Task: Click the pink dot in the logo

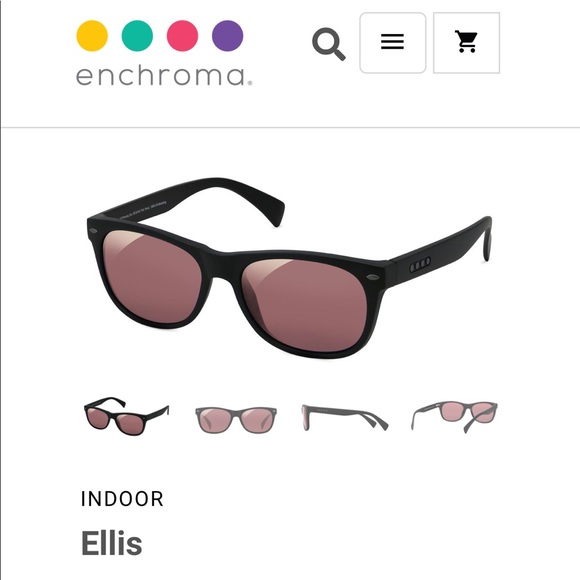Action: click(x=182, y=36)
